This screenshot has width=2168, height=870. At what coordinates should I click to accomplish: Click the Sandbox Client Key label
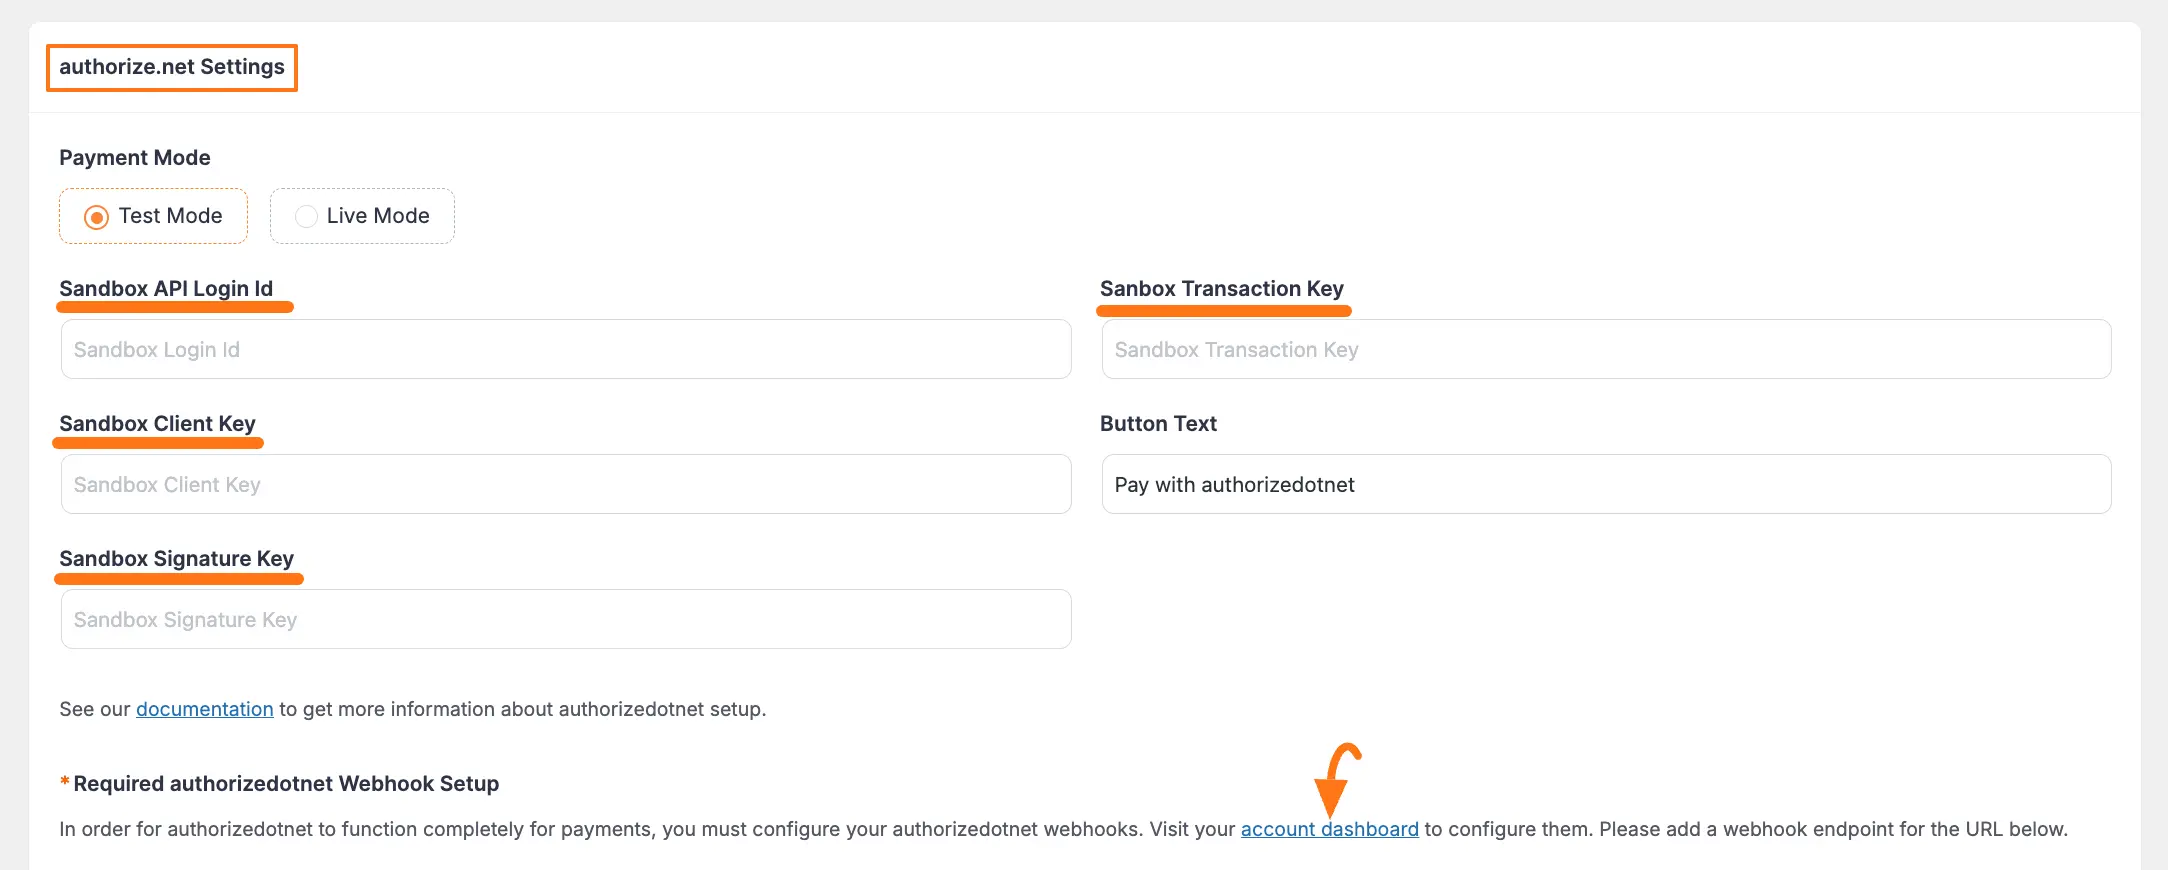pos(157,424)
